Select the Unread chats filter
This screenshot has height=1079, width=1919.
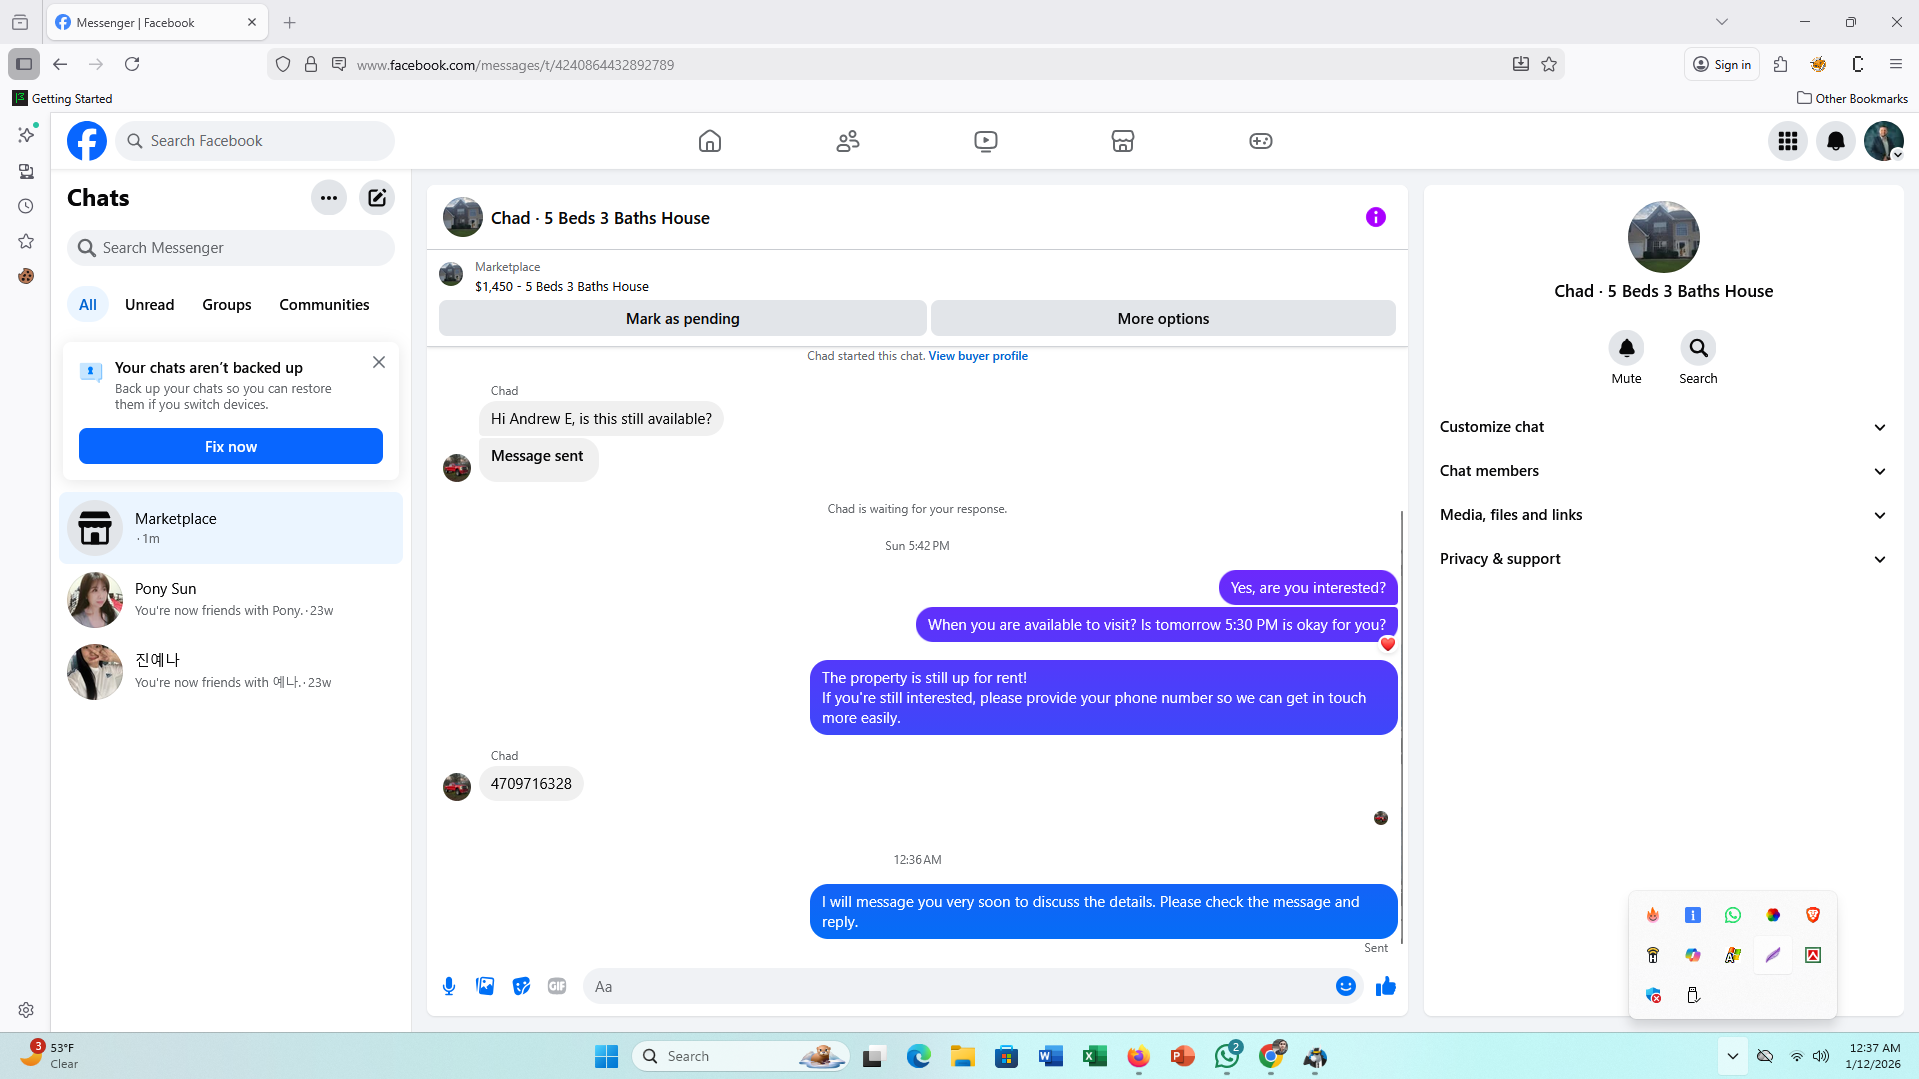pos(149,305)
